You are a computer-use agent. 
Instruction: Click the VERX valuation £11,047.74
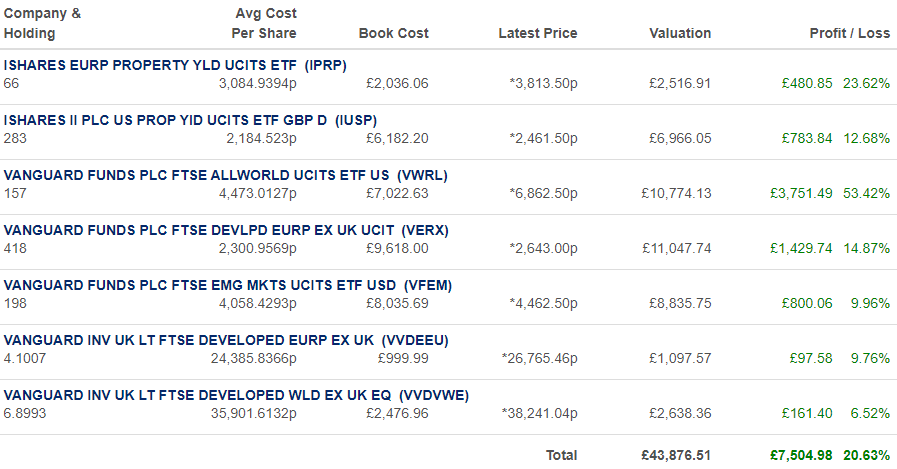(677, 248)
